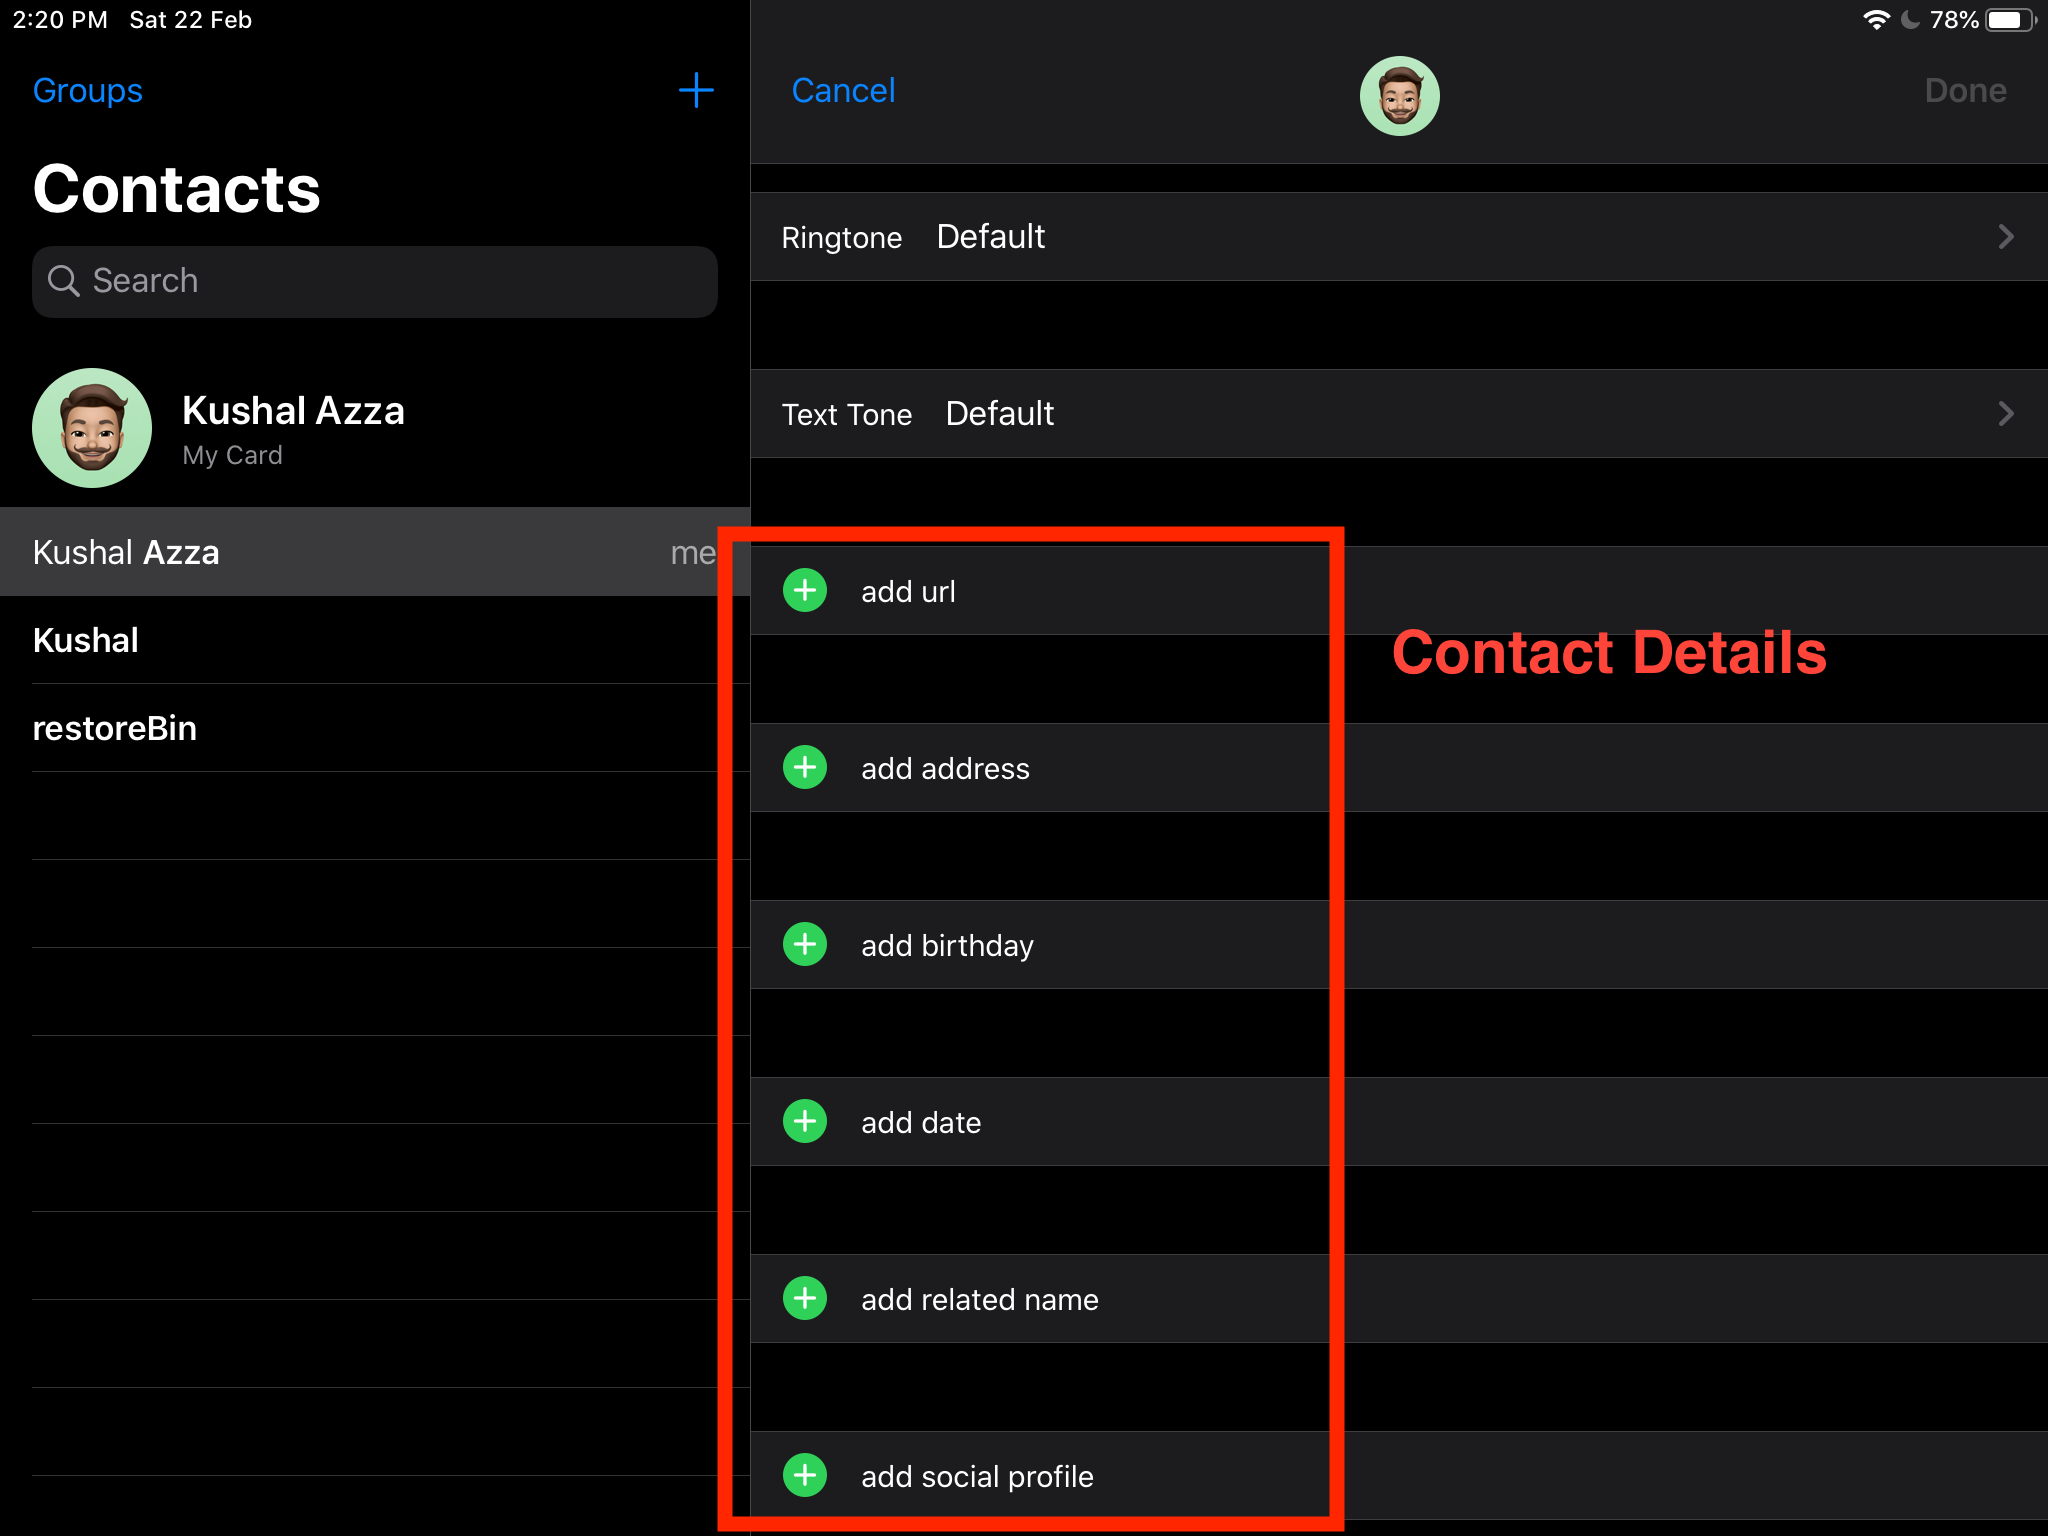Tap the Wi-Fi status icon

1877,20
